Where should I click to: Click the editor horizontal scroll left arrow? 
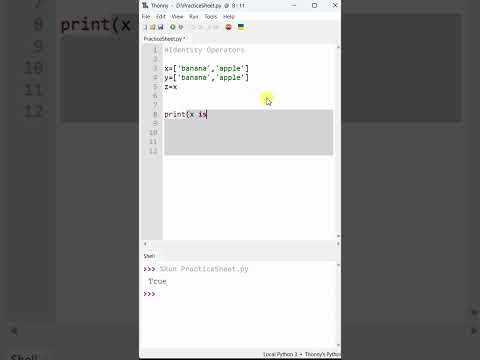[145, 244]
